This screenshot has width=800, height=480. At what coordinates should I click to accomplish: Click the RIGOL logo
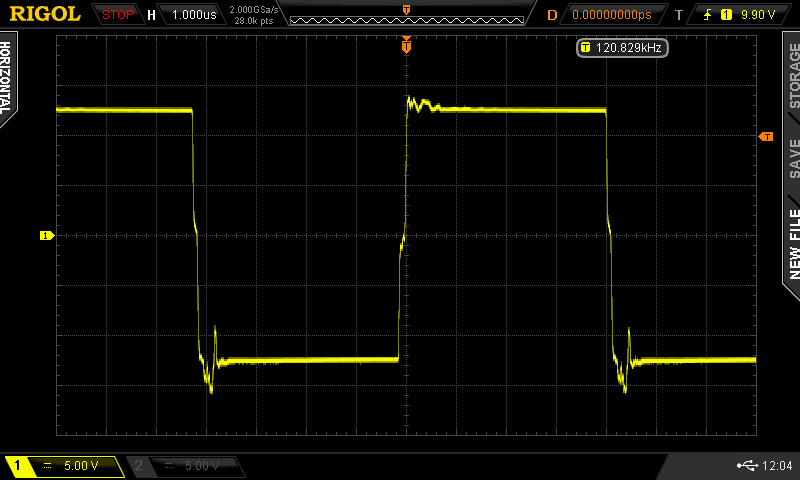[45, 14]
